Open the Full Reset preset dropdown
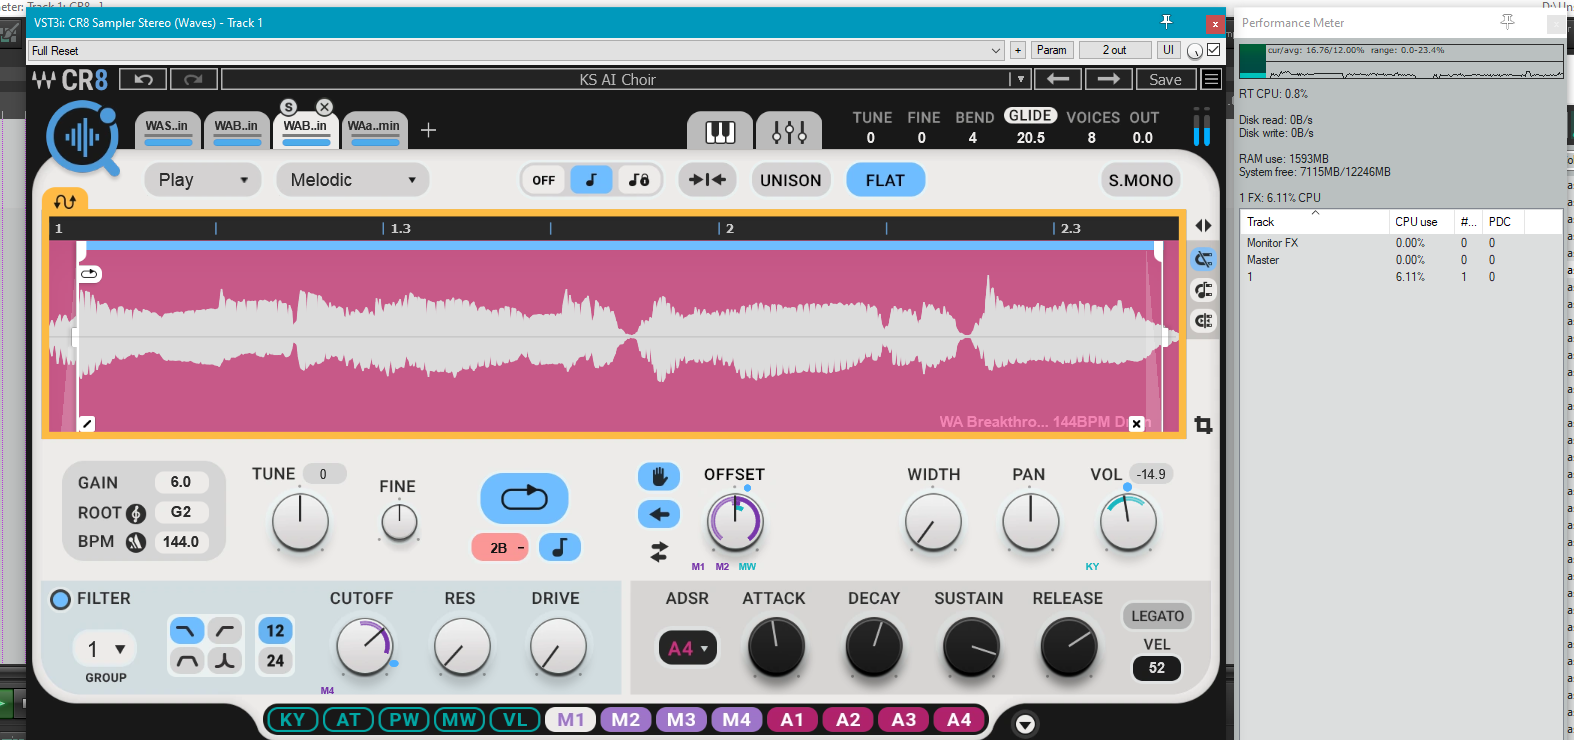Image resolution: width=1574 pixels, height=740 pixels. (x=516, y=50)
